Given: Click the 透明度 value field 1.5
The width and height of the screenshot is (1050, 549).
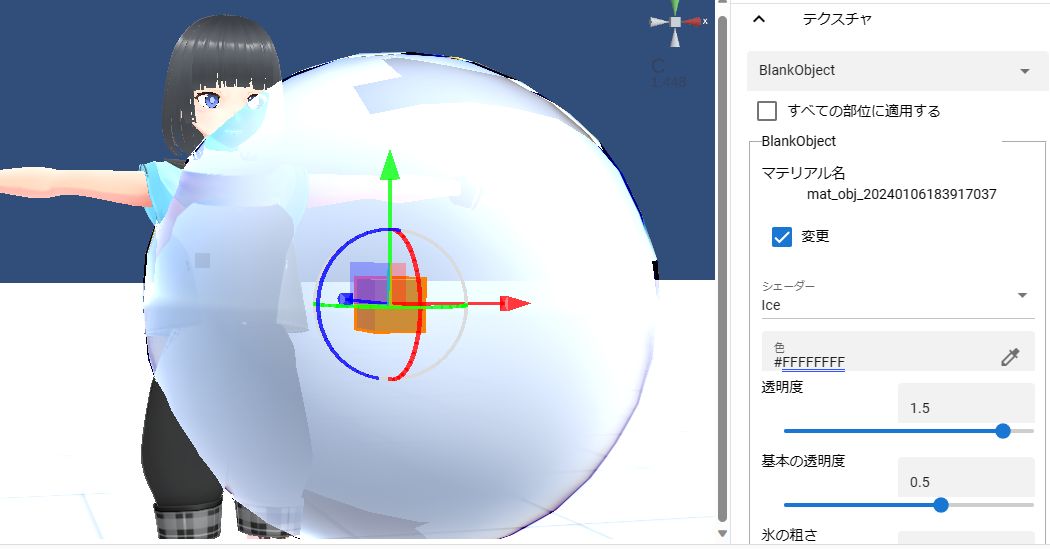Looking at the screenshot, I should coord(966,404).
